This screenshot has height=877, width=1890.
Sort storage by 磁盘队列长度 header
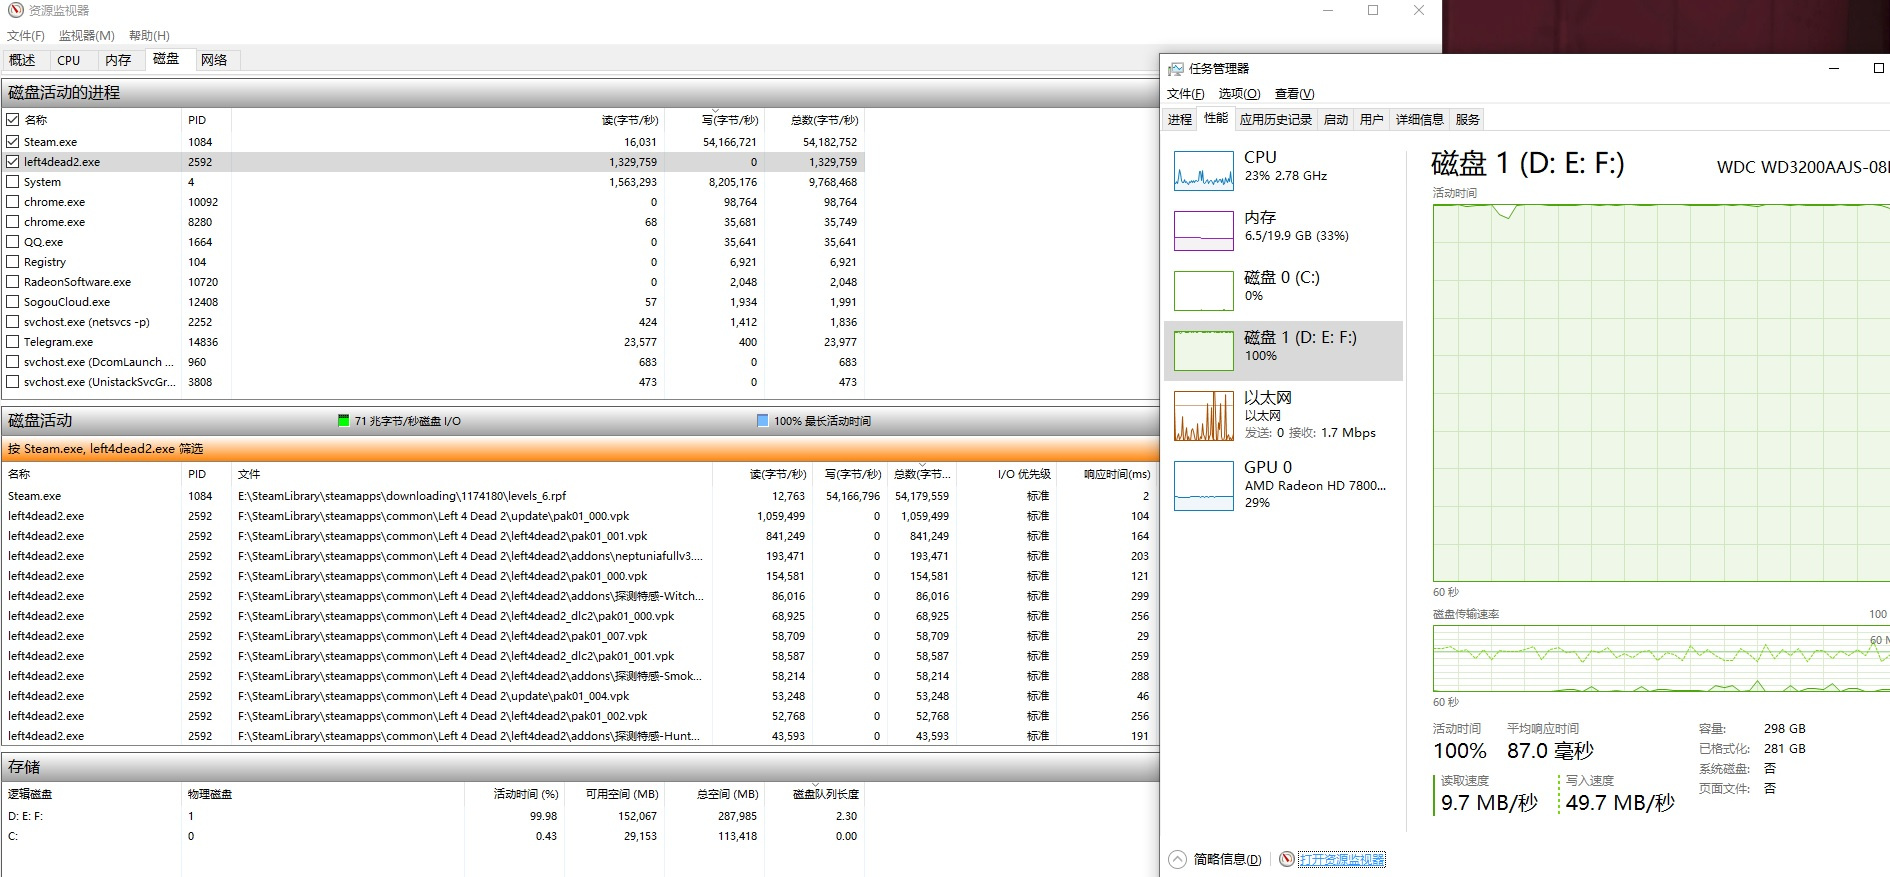(x=825, y=794)
